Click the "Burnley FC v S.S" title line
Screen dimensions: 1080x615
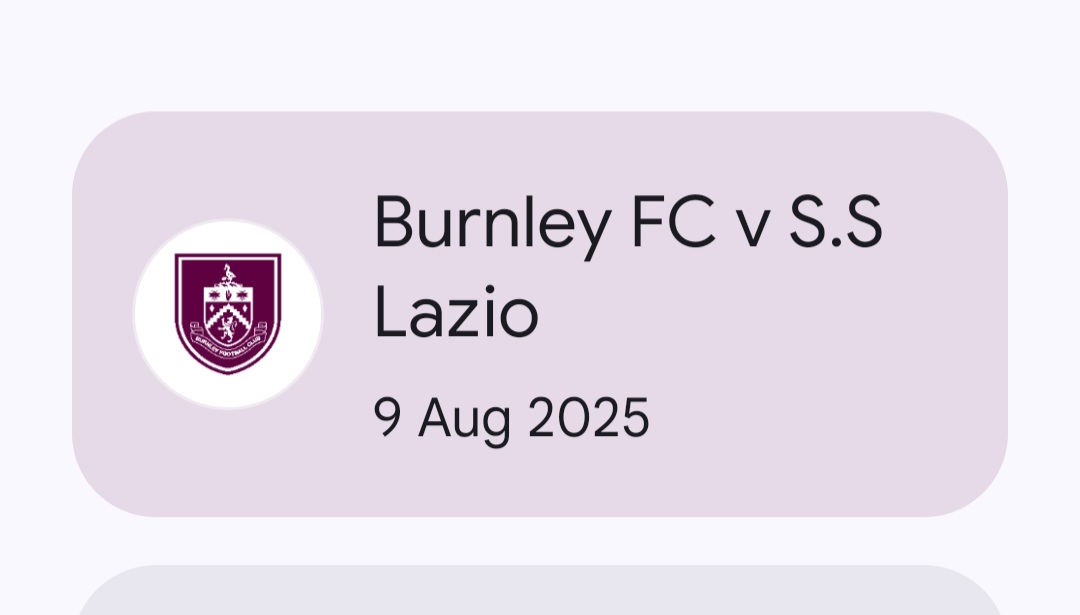[x=628, y=224]
